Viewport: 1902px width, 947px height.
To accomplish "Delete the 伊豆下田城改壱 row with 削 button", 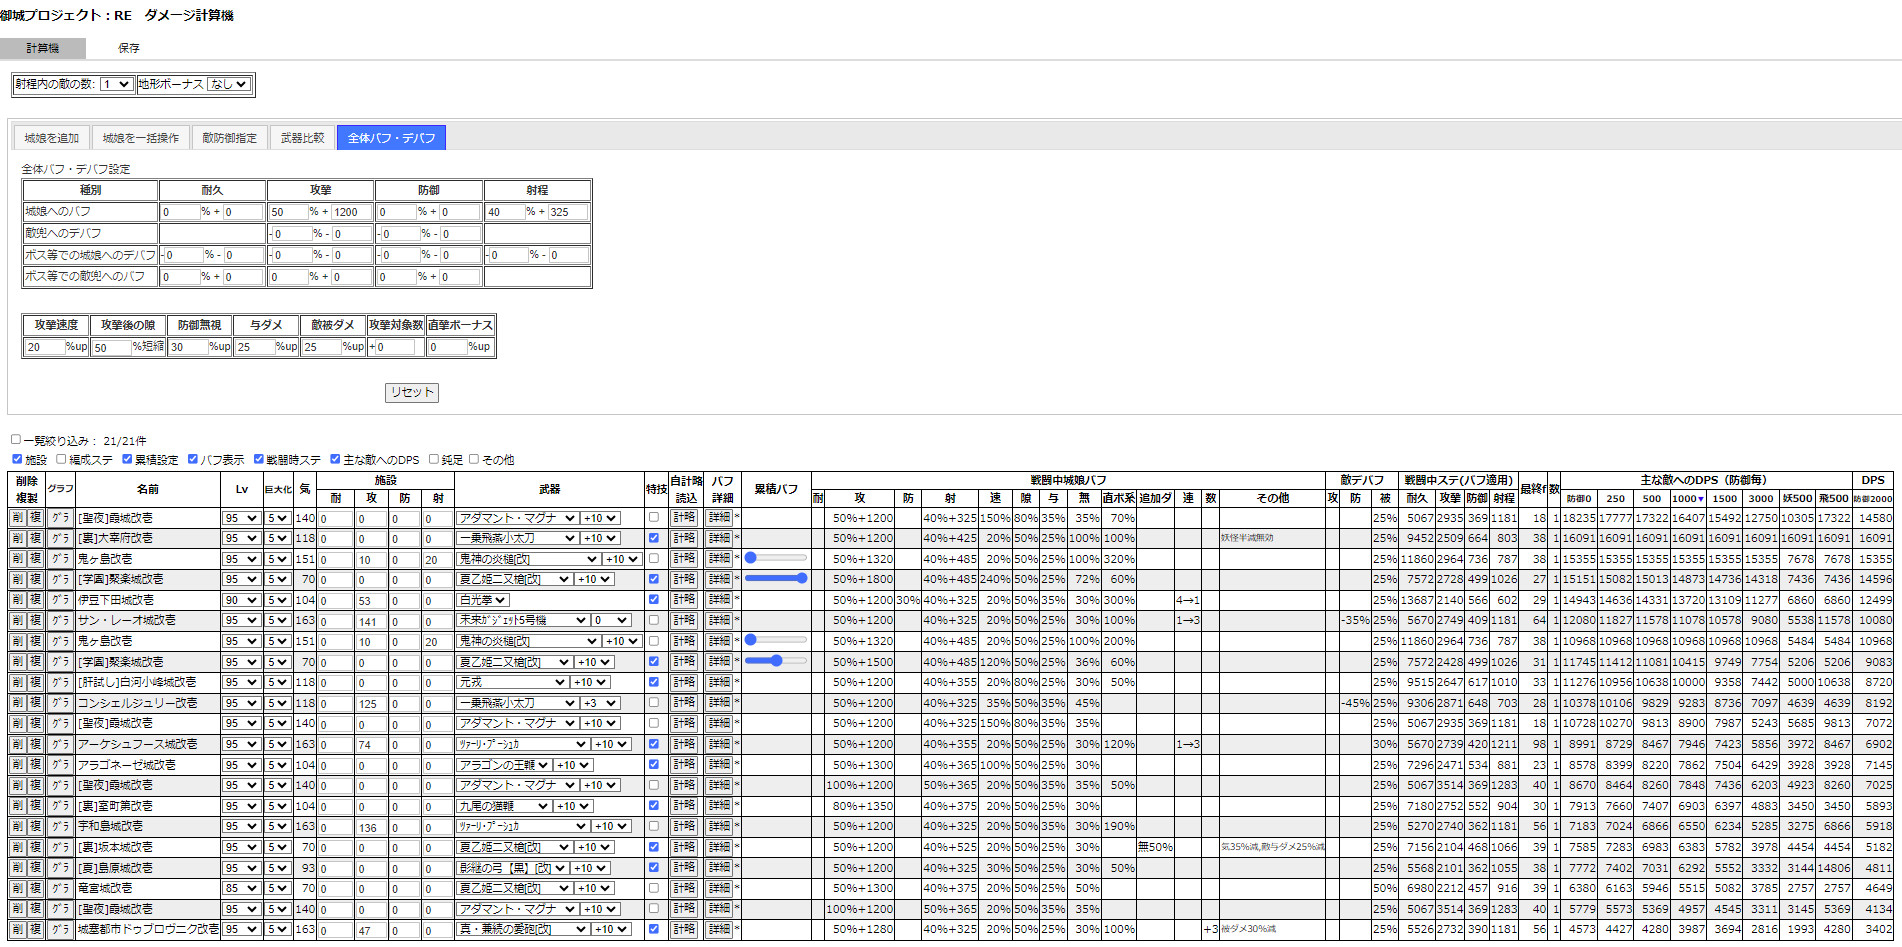I will (18, 600).
